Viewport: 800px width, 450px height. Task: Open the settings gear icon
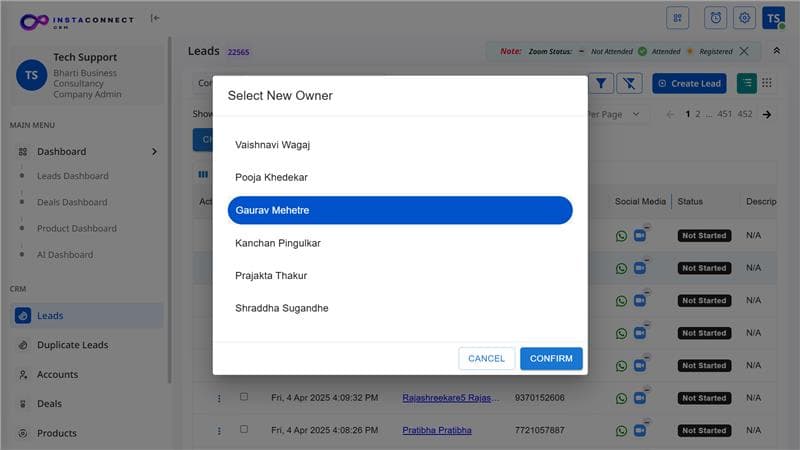point(744,18)
